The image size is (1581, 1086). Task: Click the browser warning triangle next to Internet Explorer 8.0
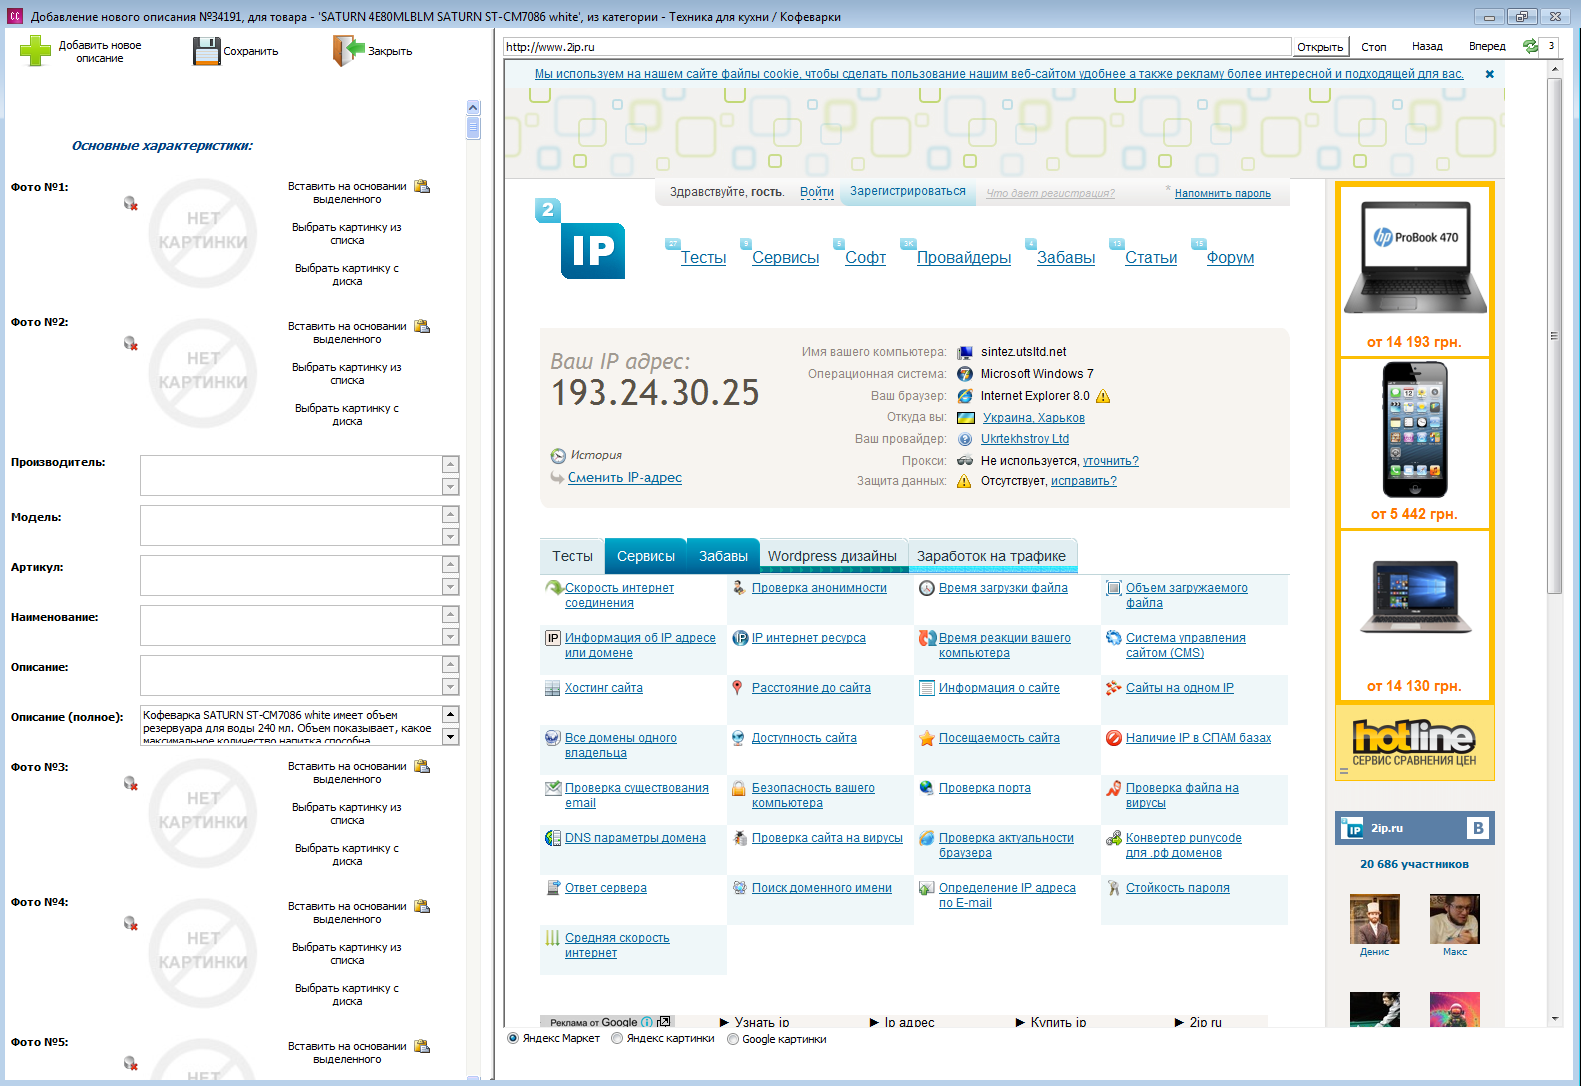point(1103,396)
